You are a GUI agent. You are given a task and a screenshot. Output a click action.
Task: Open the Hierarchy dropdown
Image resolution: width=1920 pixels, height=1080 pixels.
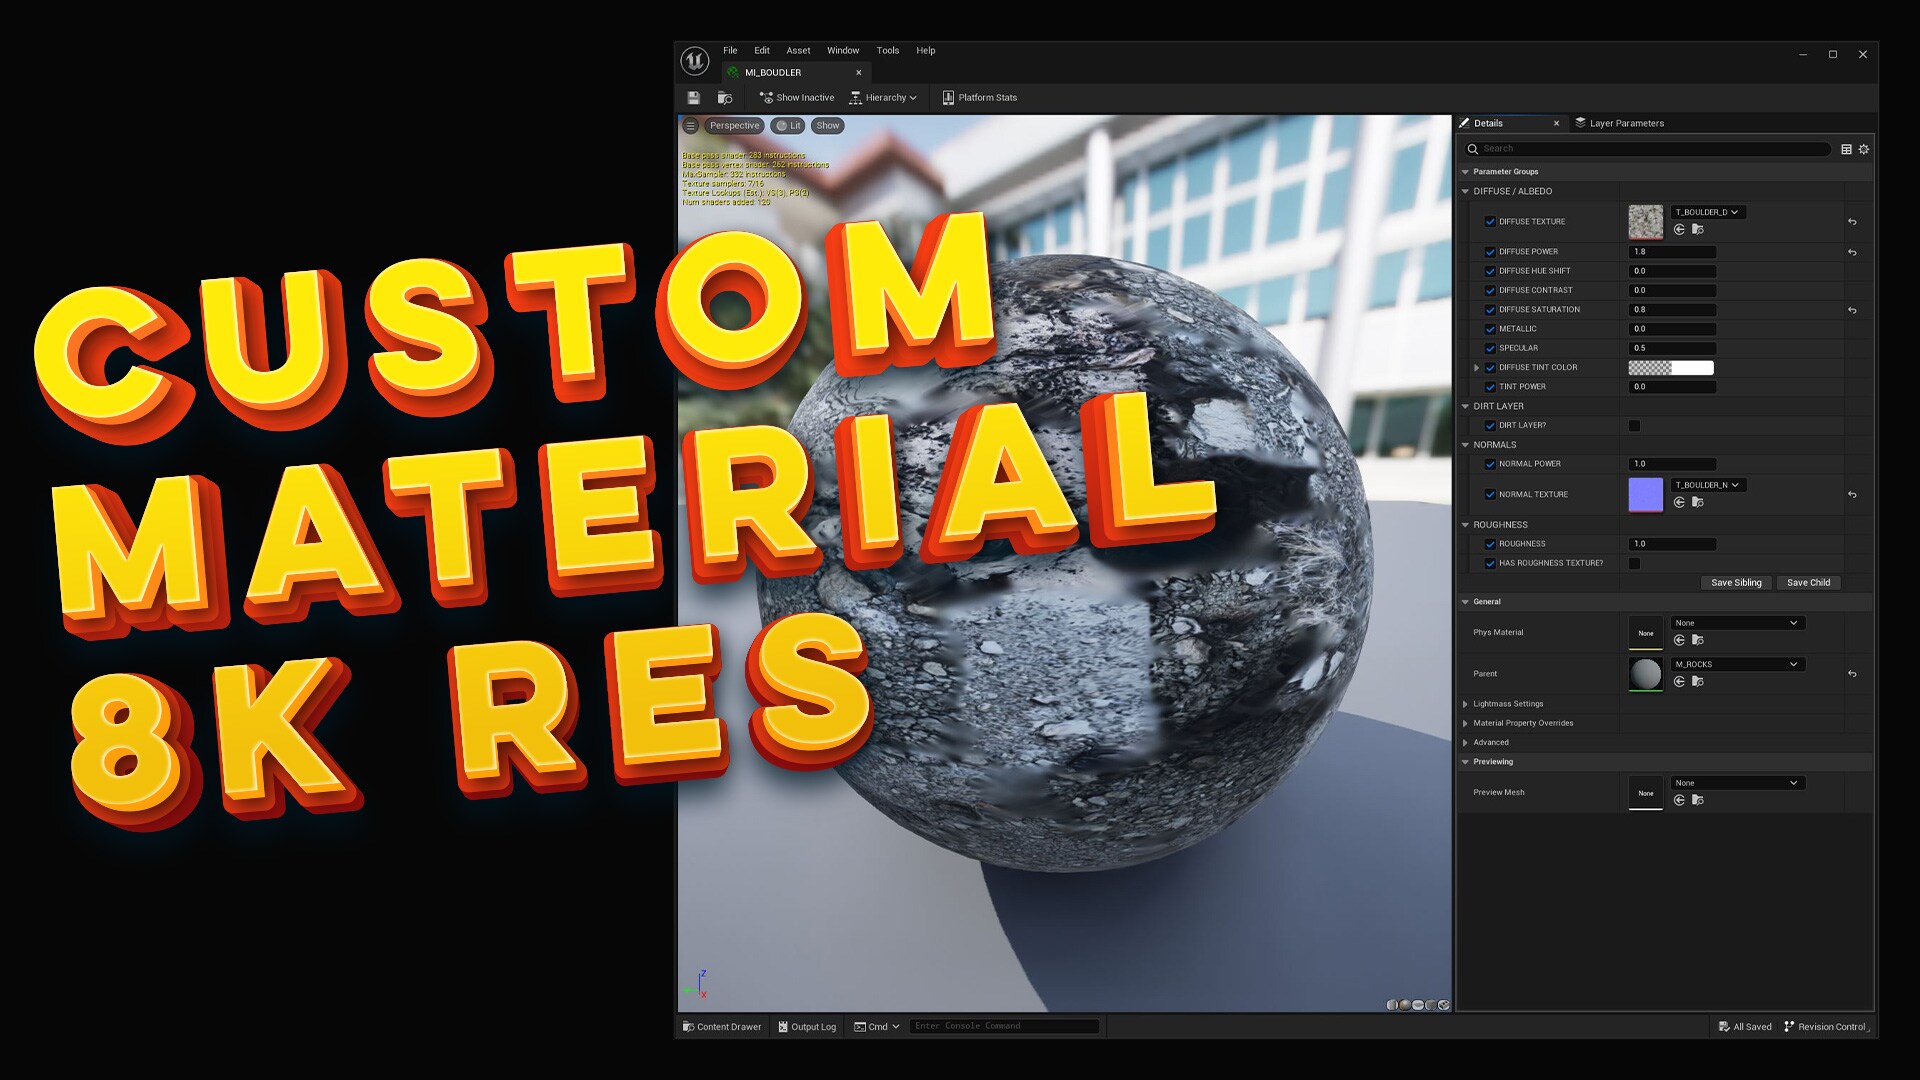(x=883, y=98)
